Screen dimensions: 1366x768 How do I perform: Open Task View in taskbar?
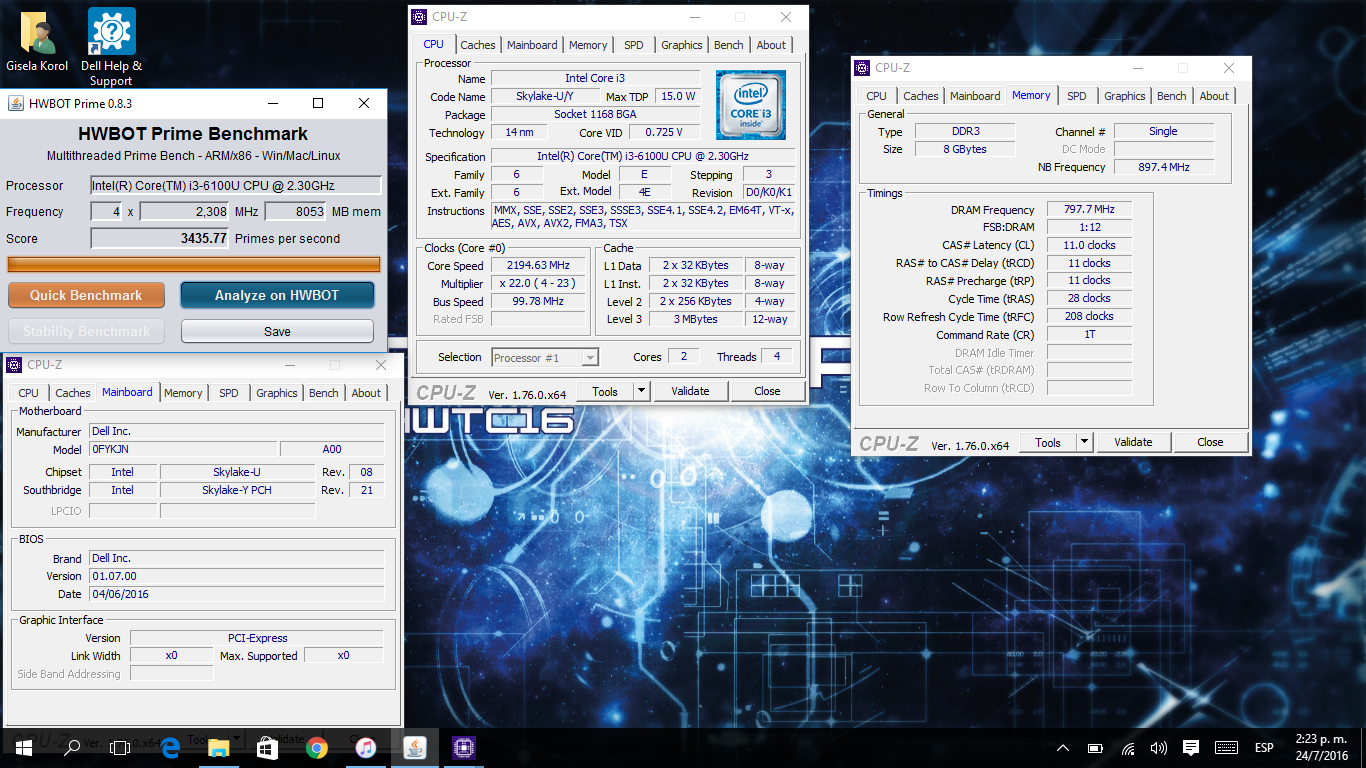[x=120, y=747]
